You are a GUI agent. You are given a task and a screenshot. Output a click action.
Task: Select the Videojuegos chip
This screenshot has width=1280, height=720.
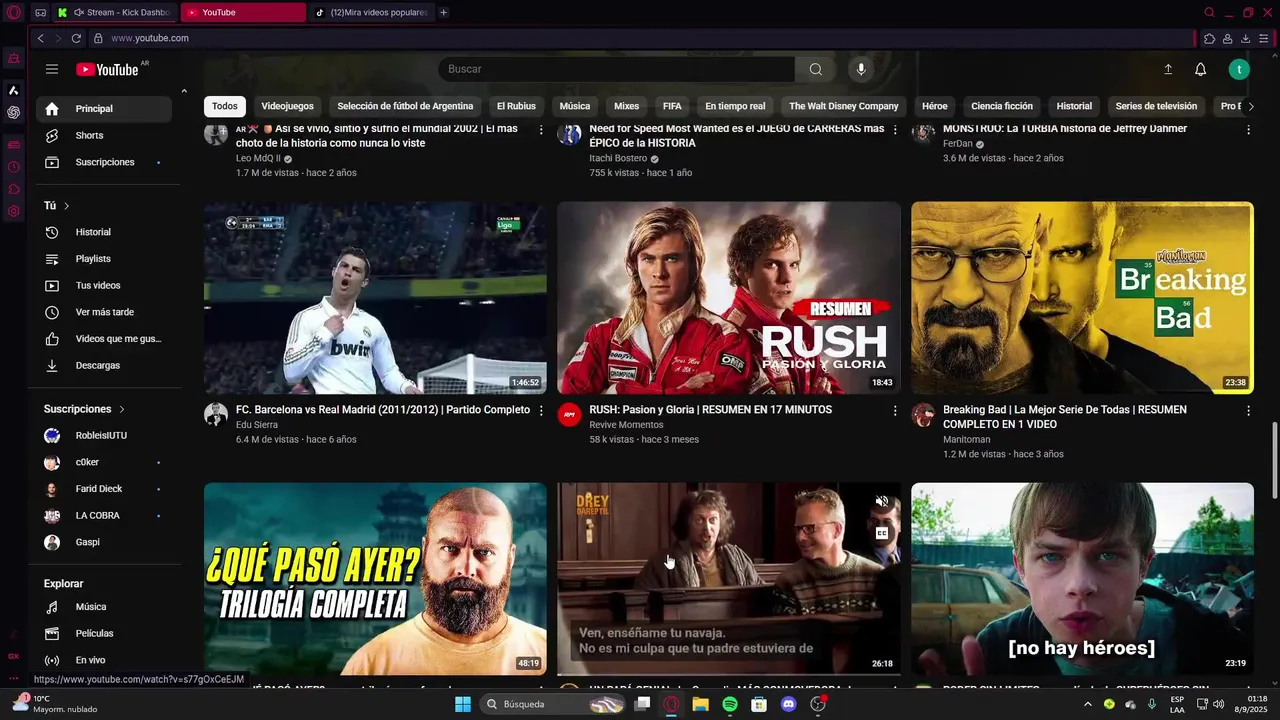coord(287,106)
